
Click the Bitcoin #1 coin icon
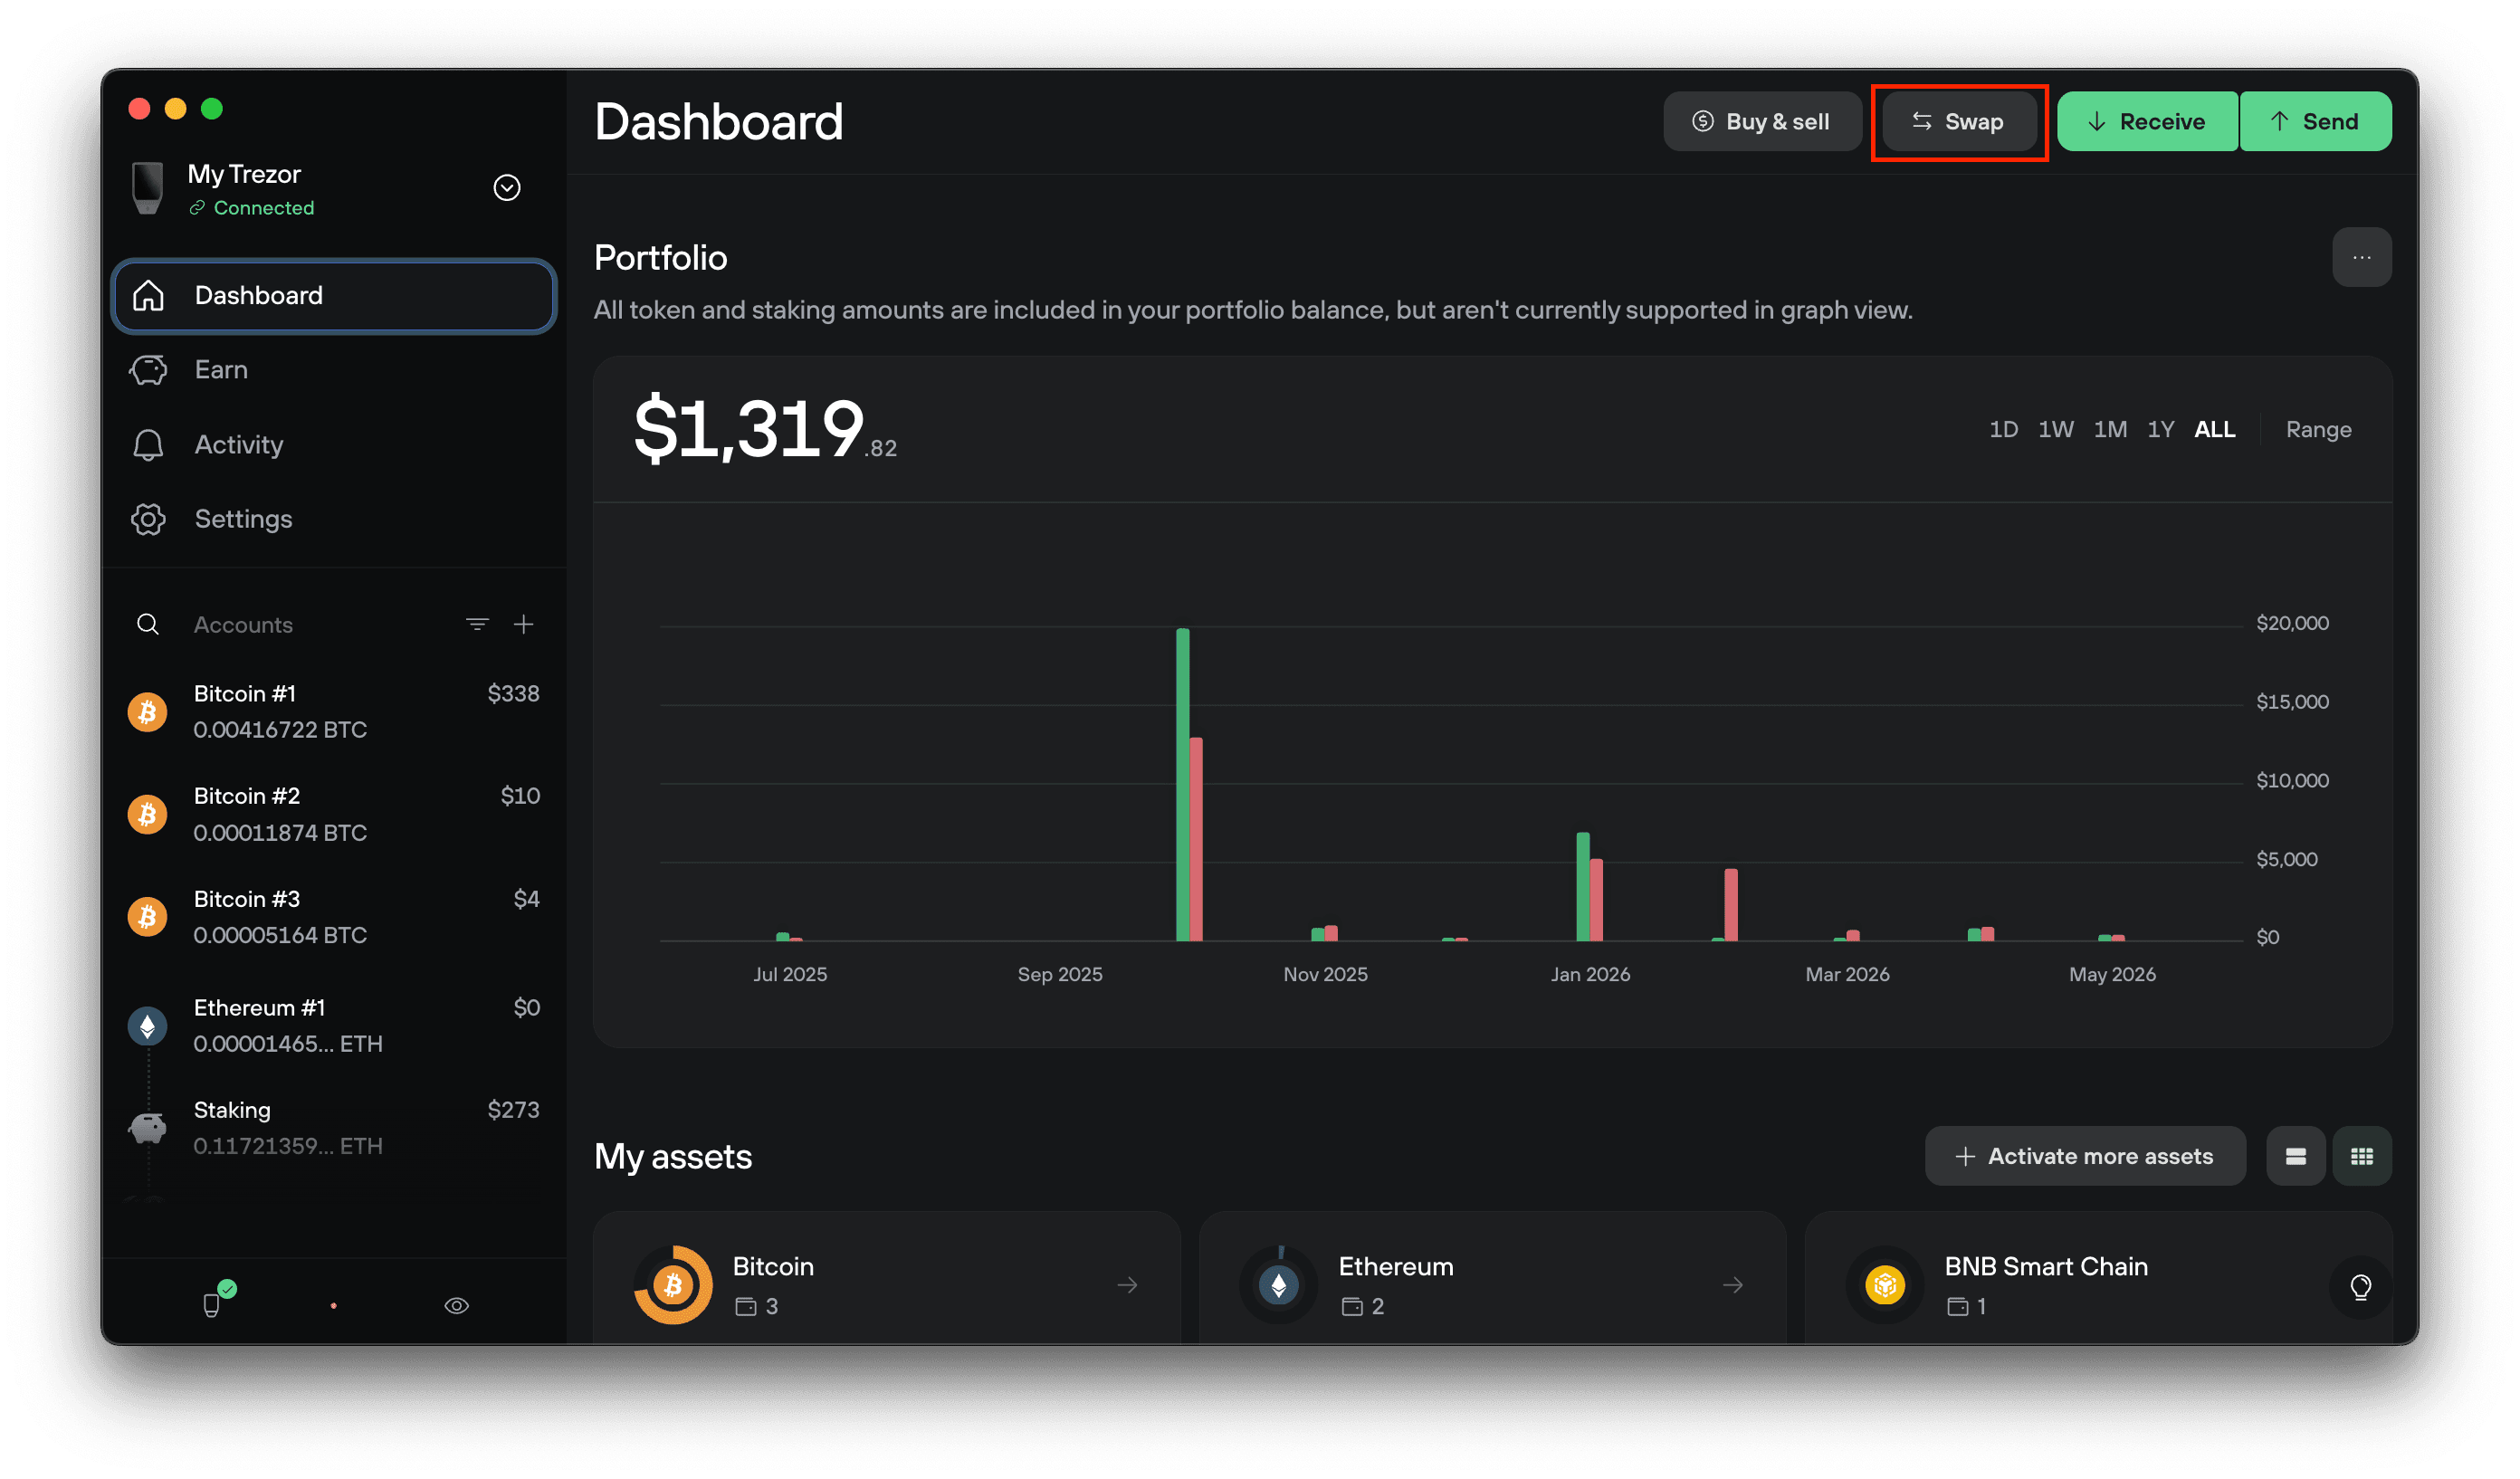pyautogui.click(x=148, y=713)
